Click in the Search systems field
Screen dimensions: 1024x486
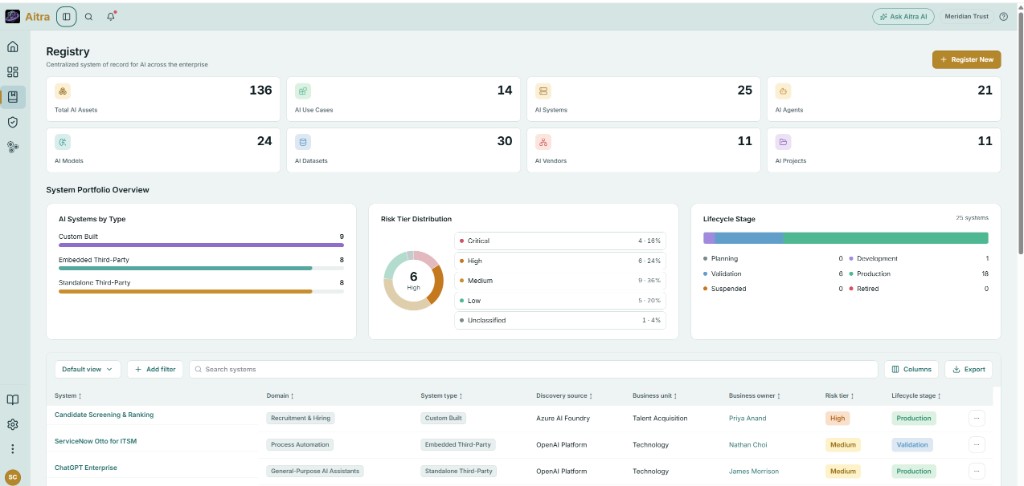coord(534,369)
